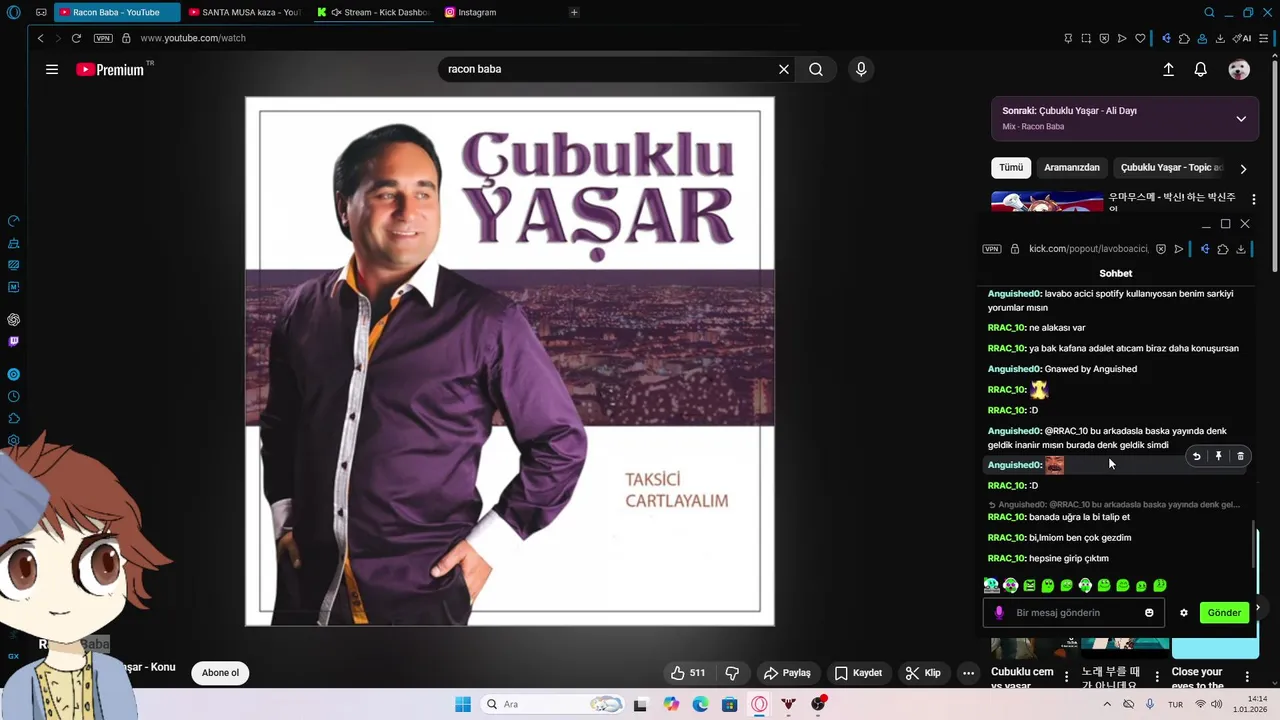1280x720 pixels.
Task: Dislike the video using thumbs-down
Action: pos(732,673)
